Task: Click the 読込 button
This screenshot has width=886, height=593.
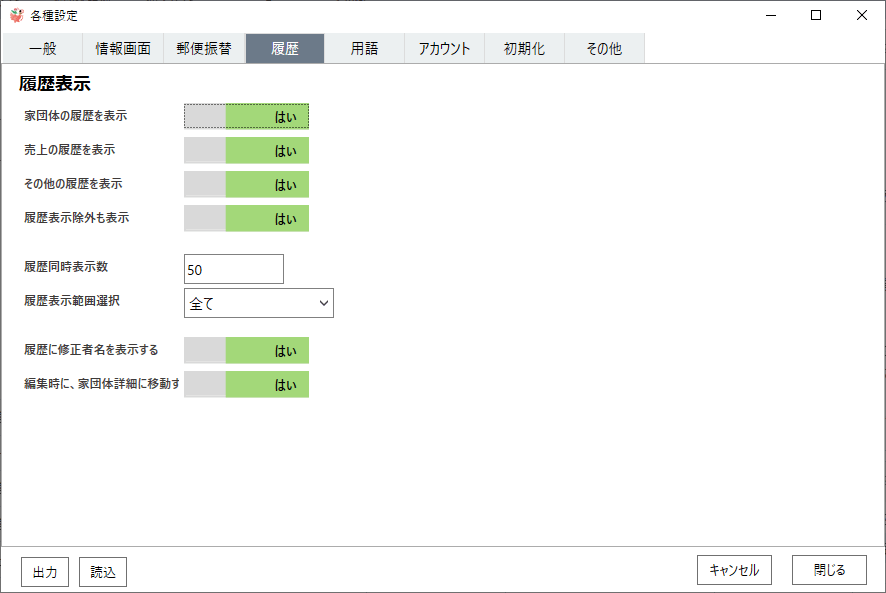Action: 103,572
